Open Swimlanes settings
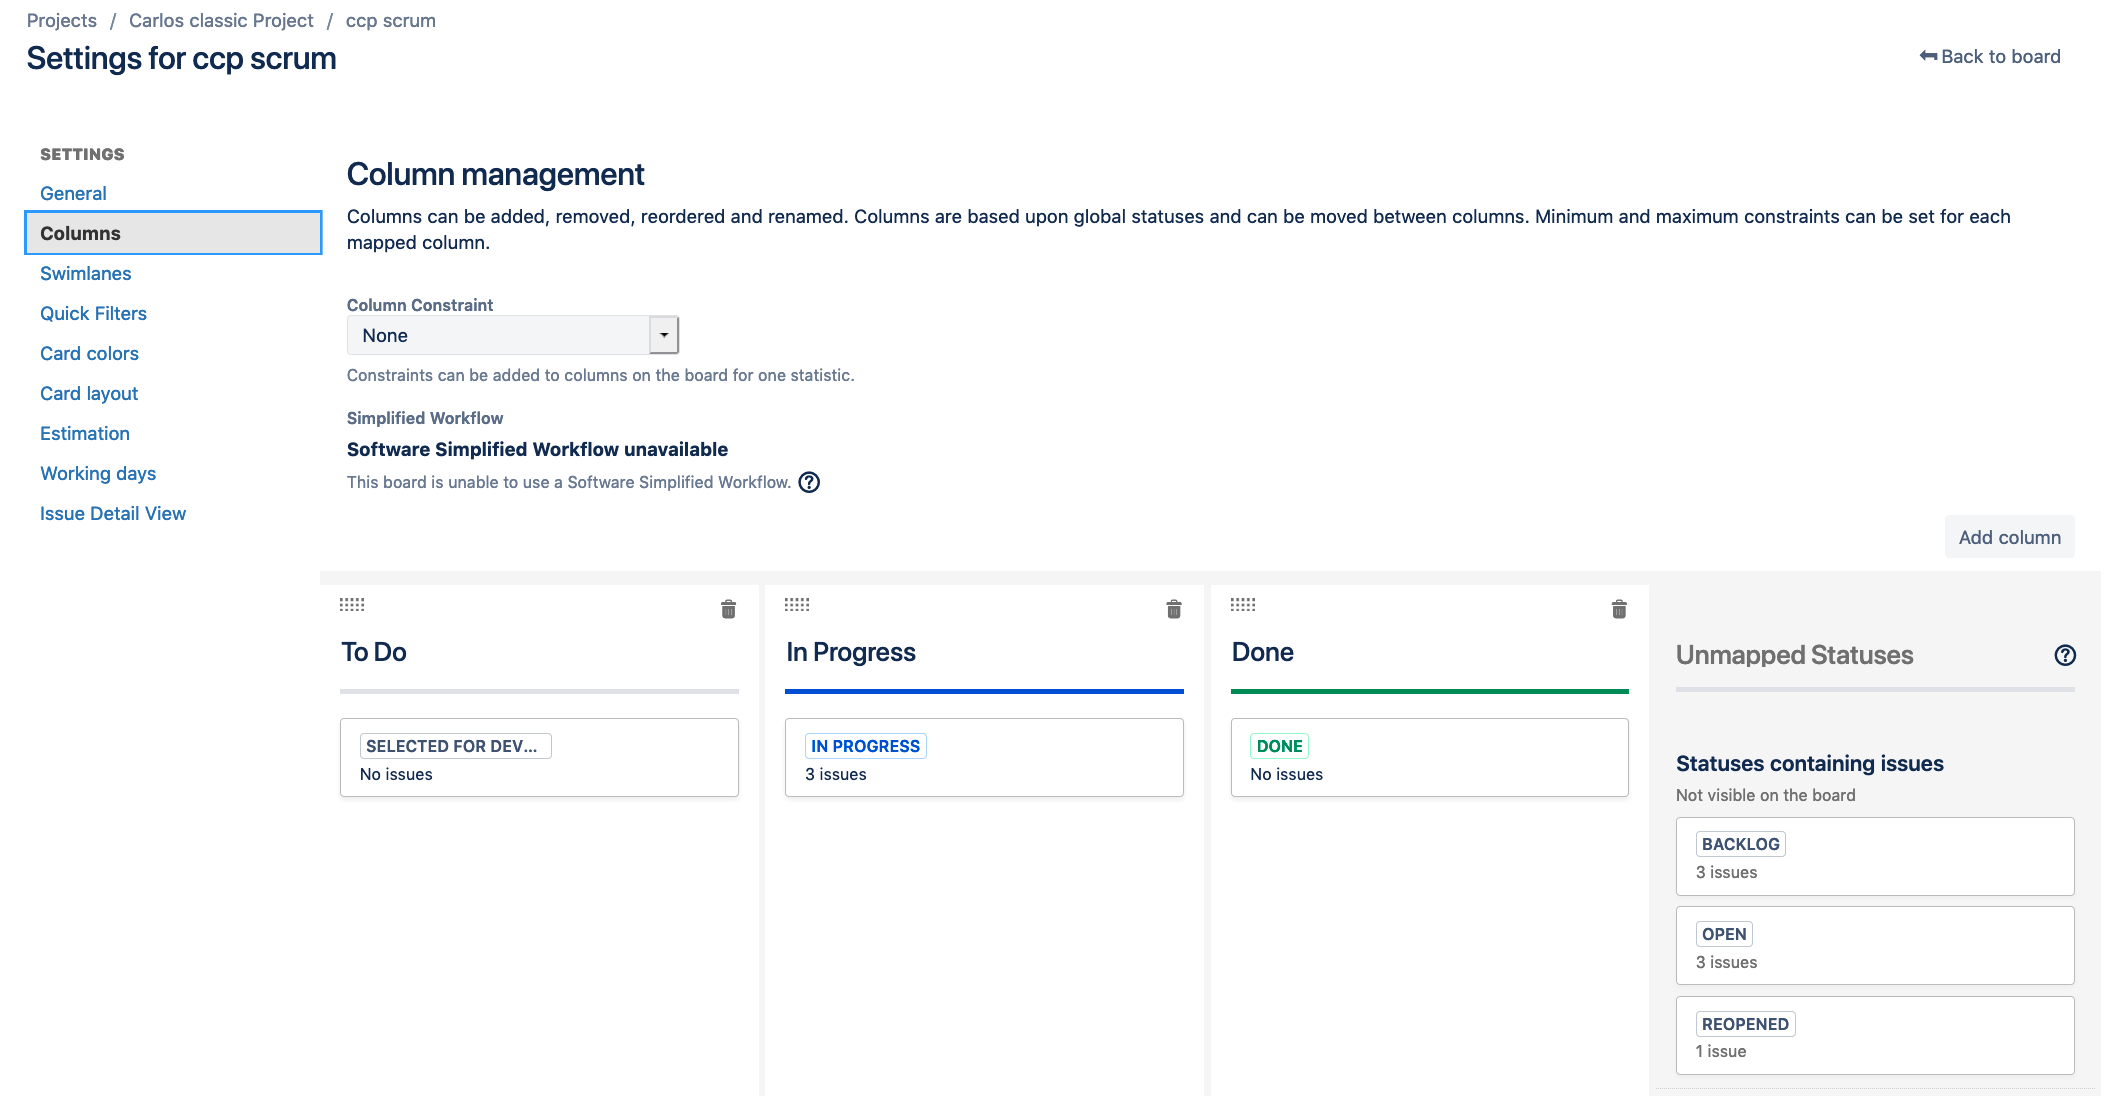 coord(86,273)
